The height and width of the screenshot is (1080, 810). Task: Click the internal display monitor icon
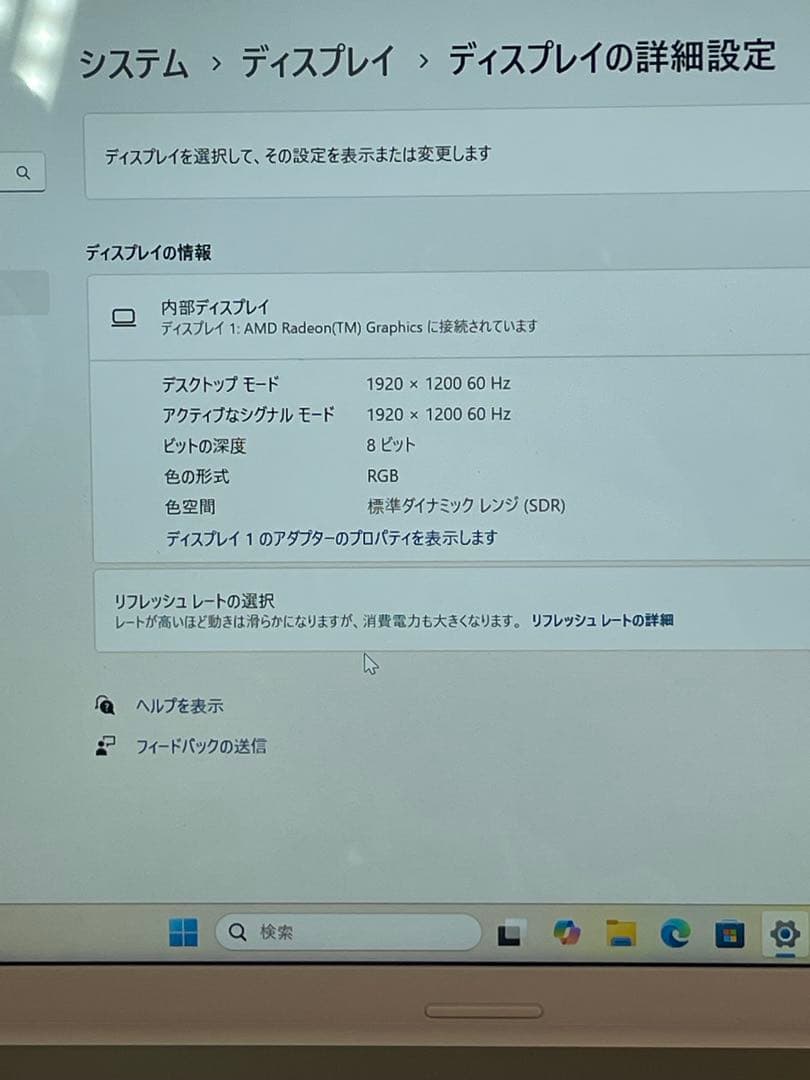click(x=124, y=314)
